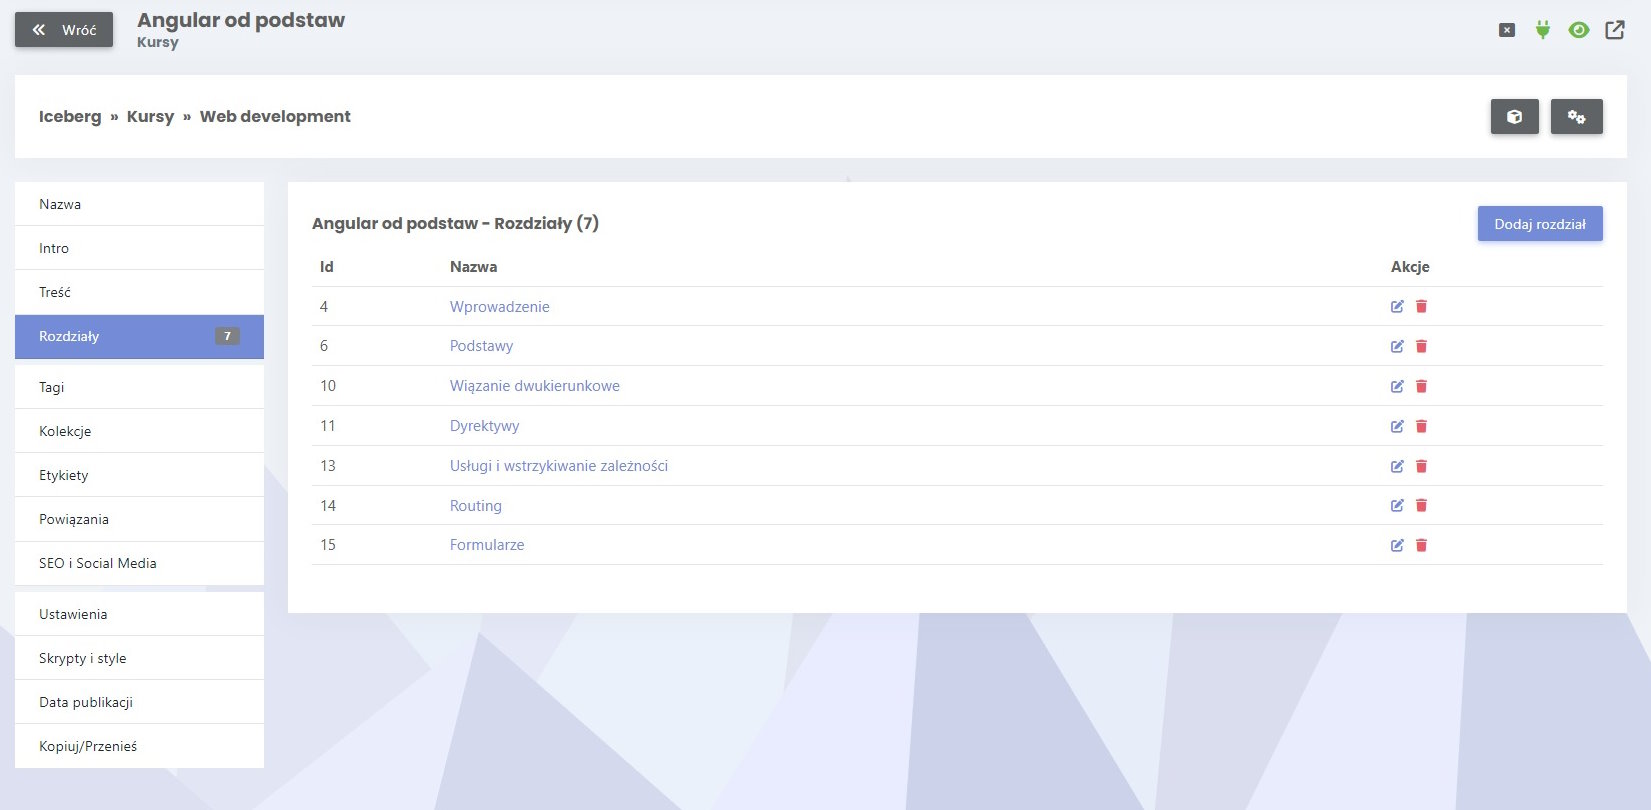Delete the Dyrektywy chapter with its trash icon
The image size is (1651, 810).
click(1421, 426)
